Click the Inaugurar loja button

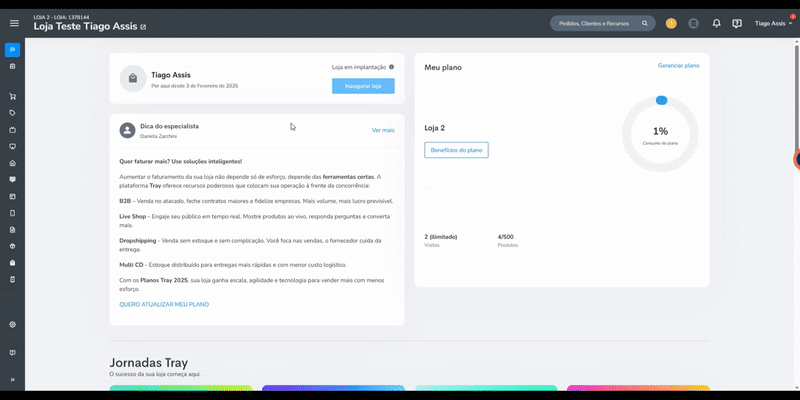(363, 86)
